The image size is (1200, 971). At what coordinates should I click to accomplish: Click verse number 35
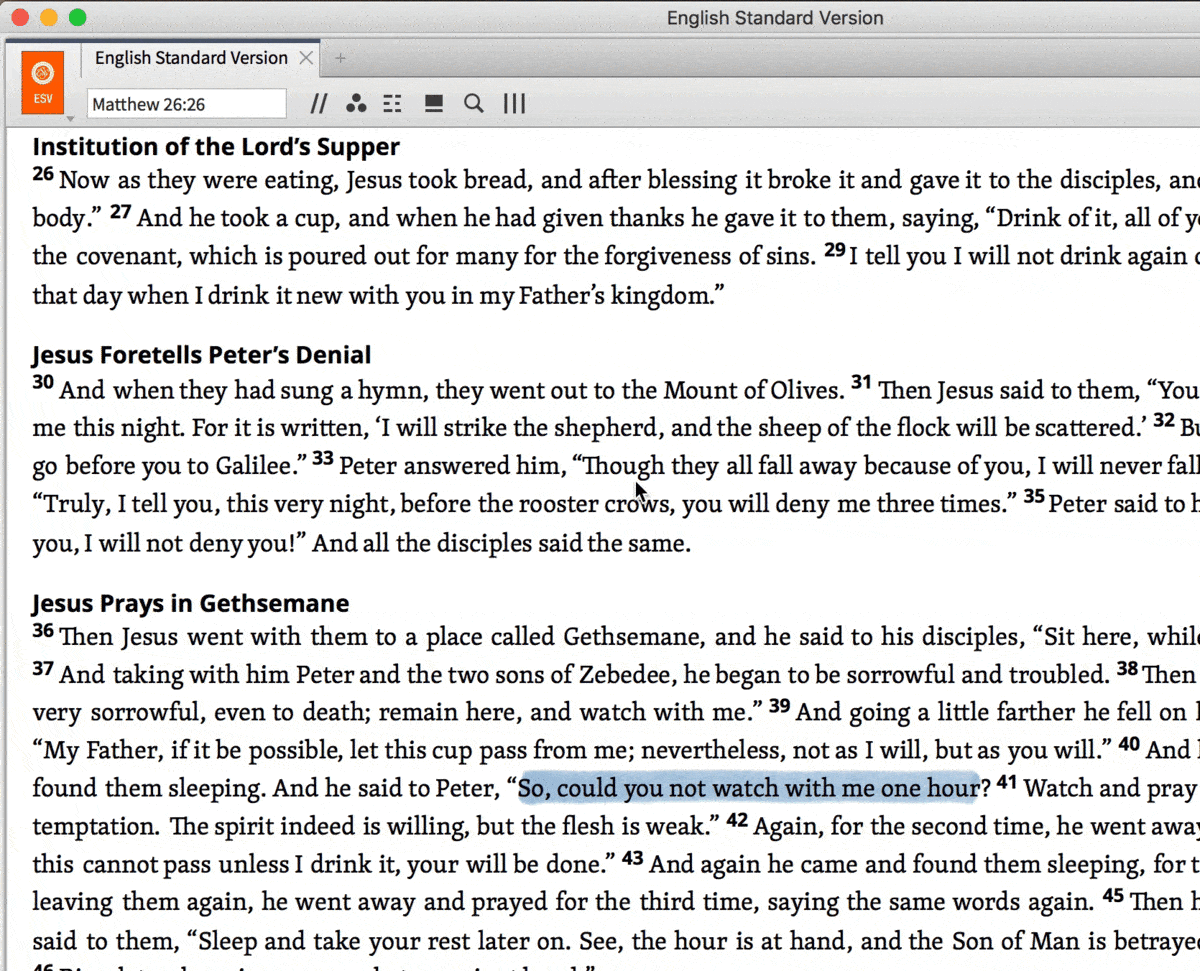coord(1034,496)
